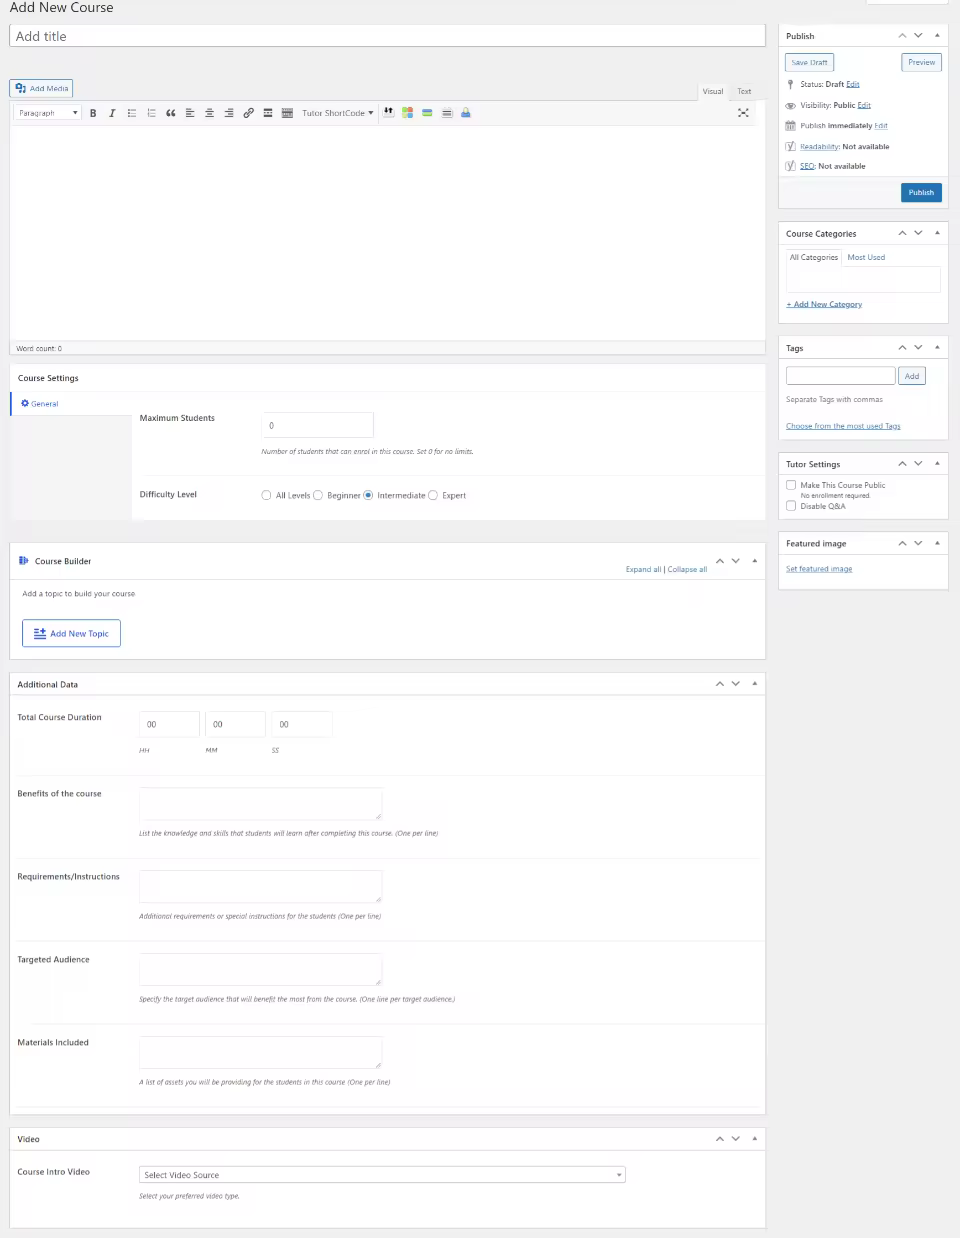Viewport: 960px width, 1238px height.
Task: Open the All Categories tab
Action: (x=814, y=257)
